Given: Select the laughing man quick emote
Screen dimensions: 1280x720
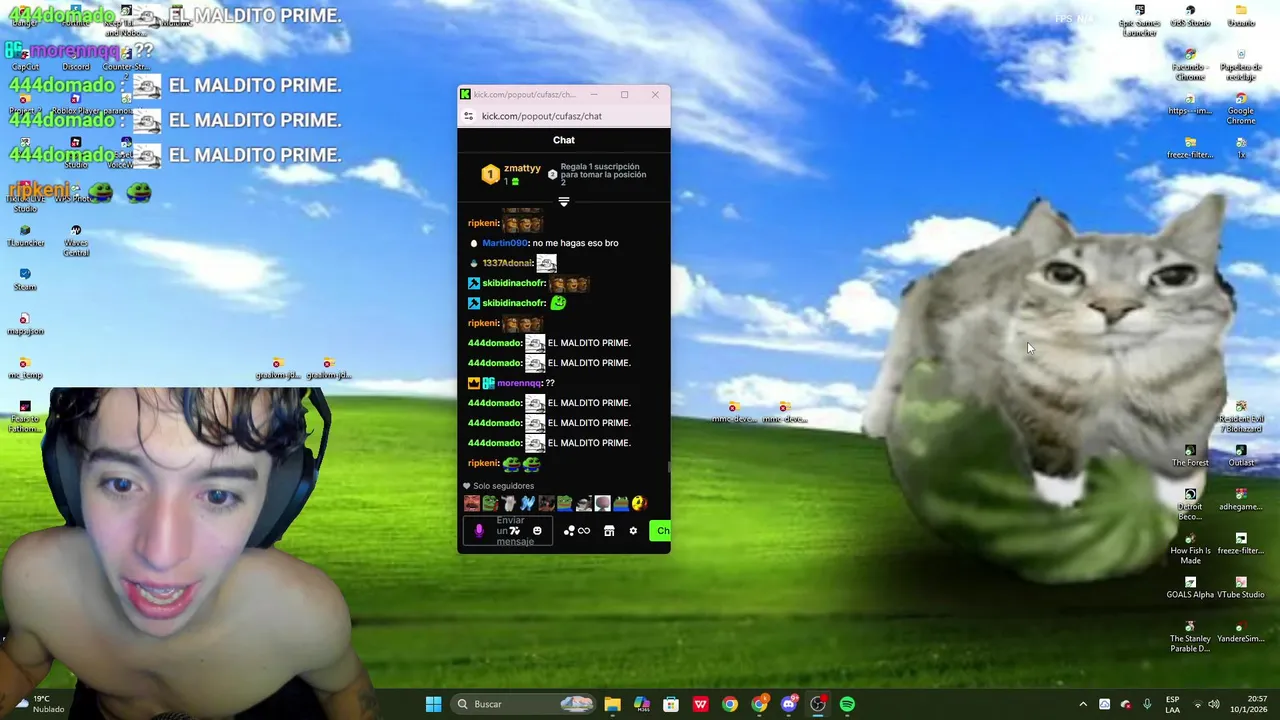Looking at the screenshot, I should (472, 503).
